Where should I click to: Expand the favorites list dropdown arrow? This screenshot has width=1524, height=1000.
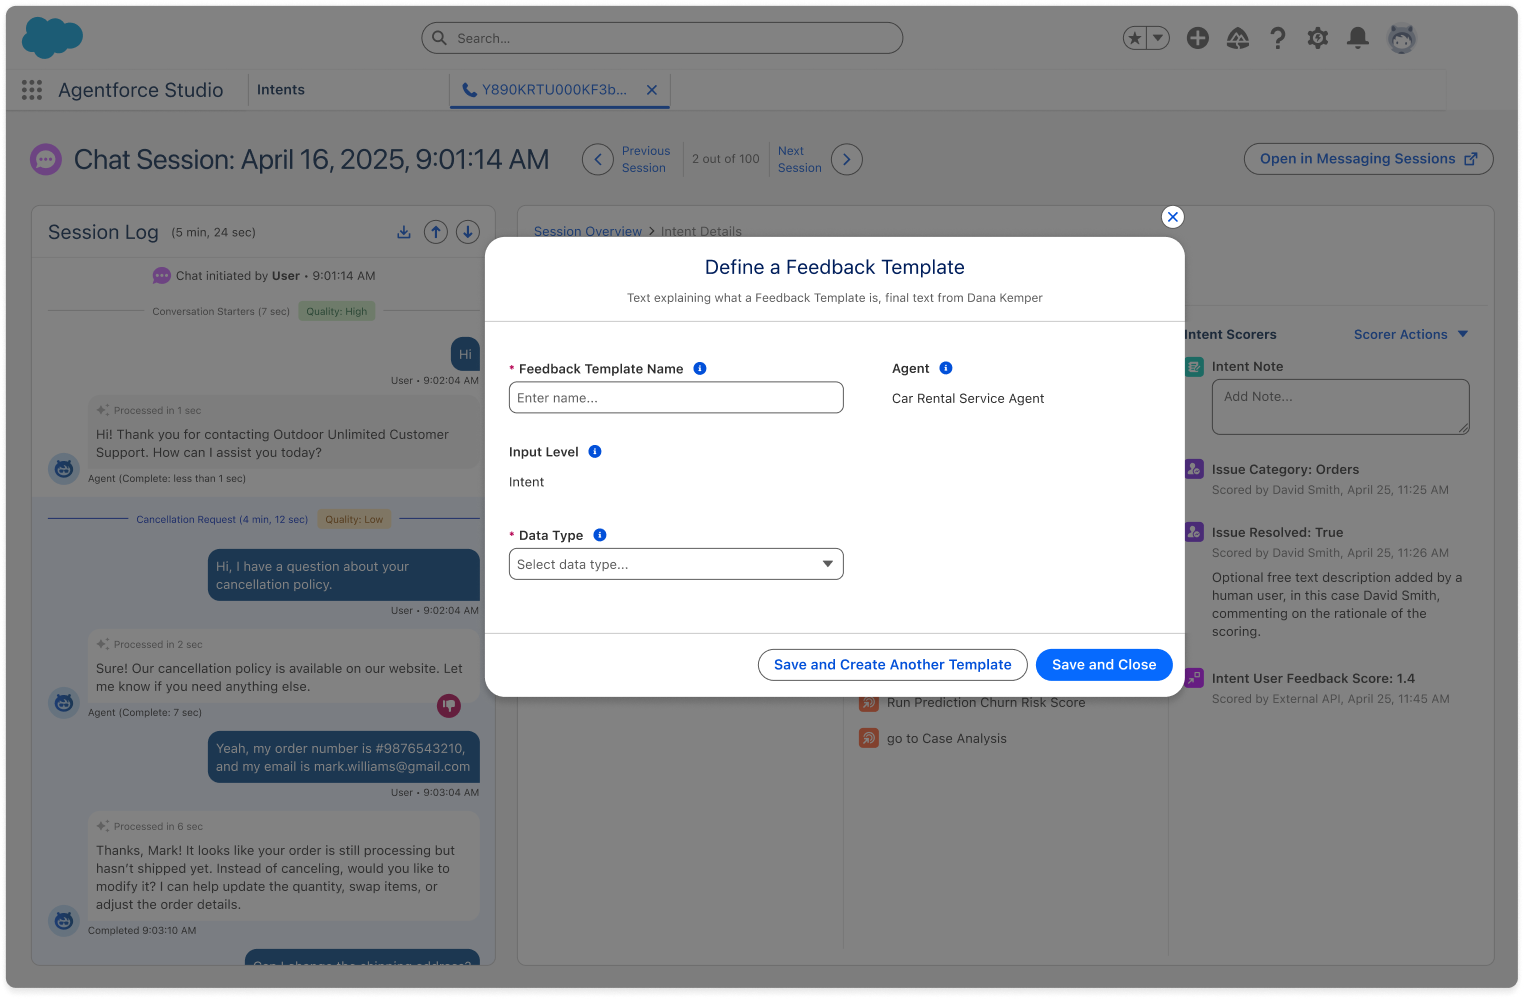pyautogui.click(x=1158, y=38)
